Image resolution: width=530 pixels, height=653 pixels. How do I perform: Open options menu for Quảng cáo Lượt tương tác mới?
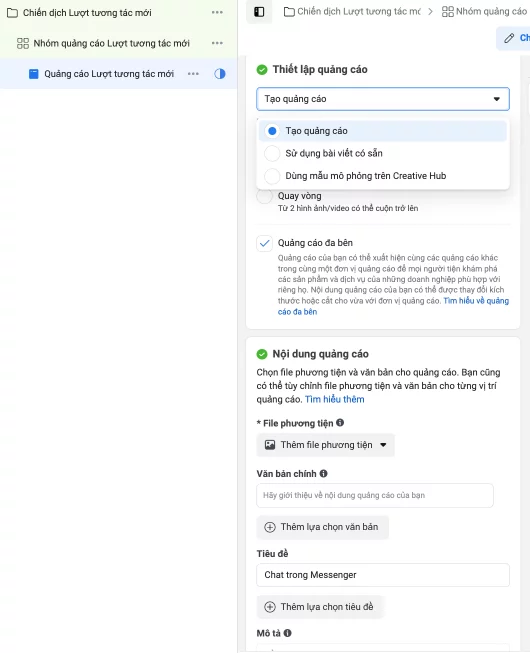[x=193, y=74]
